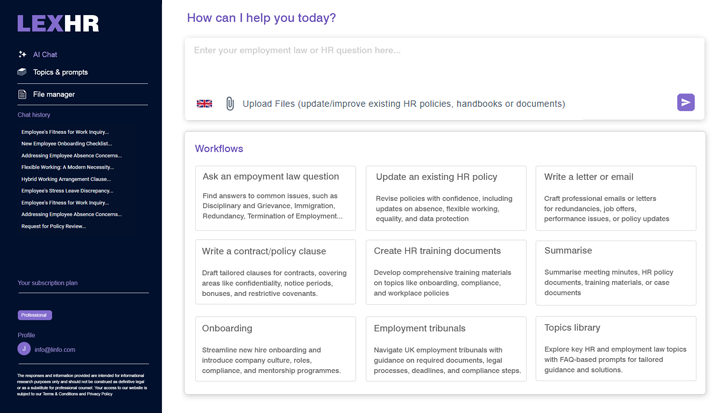This screenshot has width=726, height=413.
Task: Open the Topics library workflow card
Action: [616, 349]
